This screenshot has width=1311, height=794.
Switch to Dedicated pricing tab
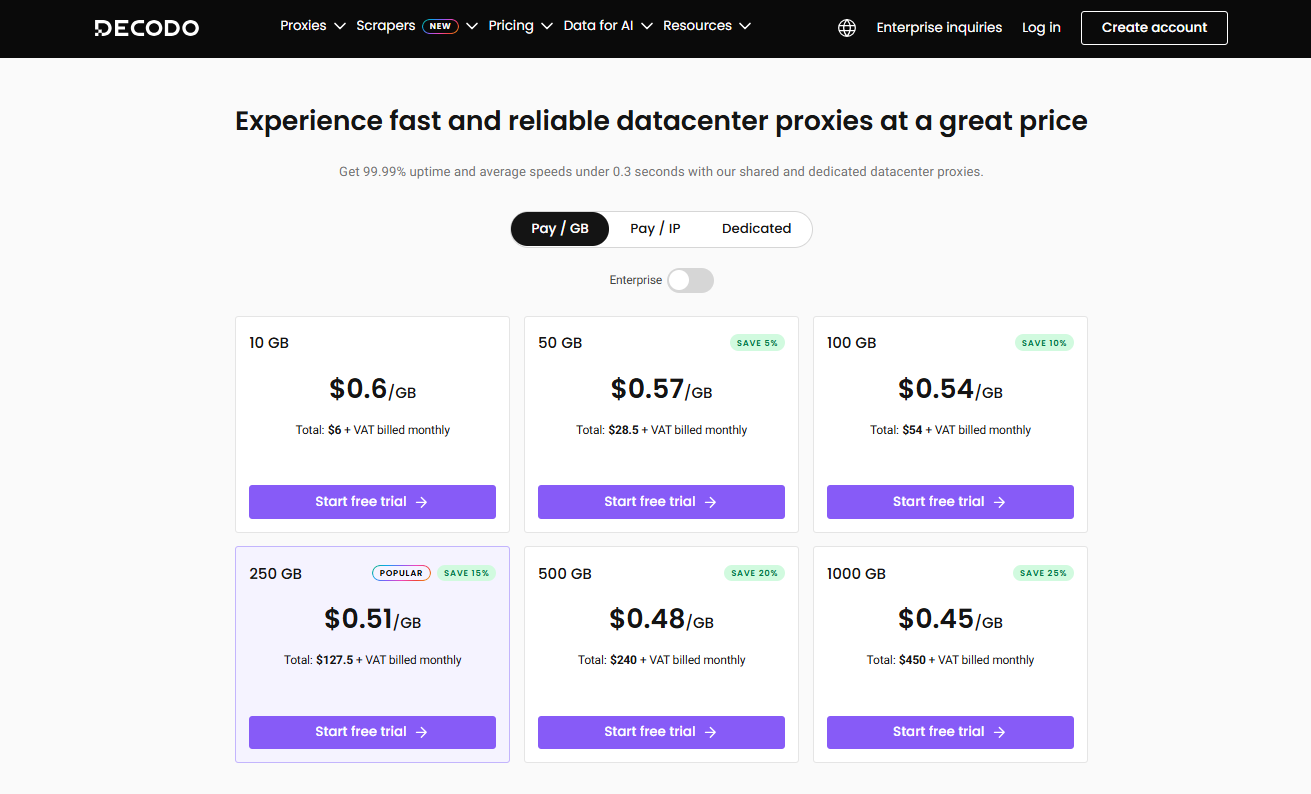[x=756, y=229]
